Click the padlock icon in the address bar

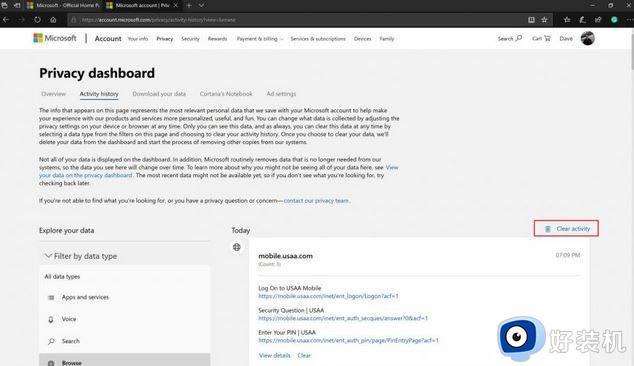click(74, 19)
